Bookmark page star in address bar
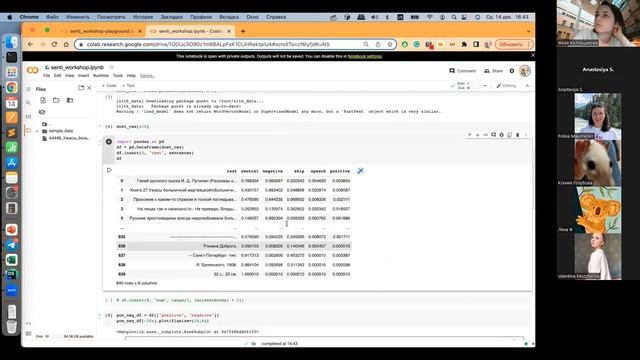The width and height of the screenshot is (640, 360). coord(390,44)
